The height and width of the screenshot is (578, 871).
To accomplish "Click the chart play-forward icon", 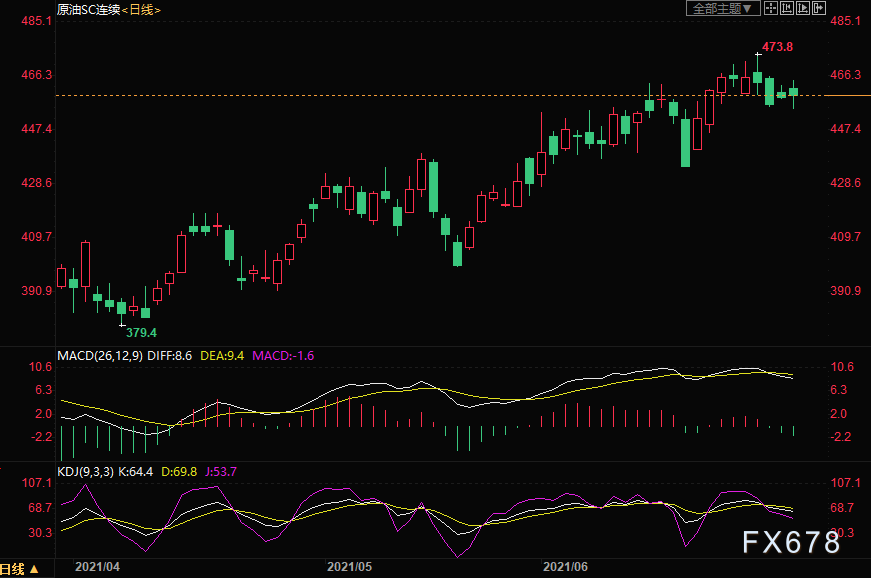I will tap(804, 8).
